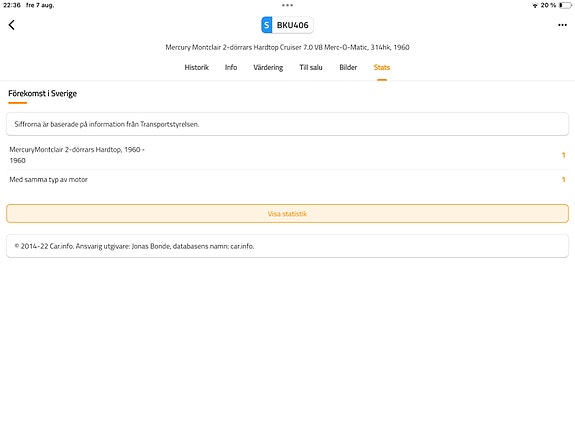Select the BKU406 registration plate
575x431 pixels.
(287, 25)
